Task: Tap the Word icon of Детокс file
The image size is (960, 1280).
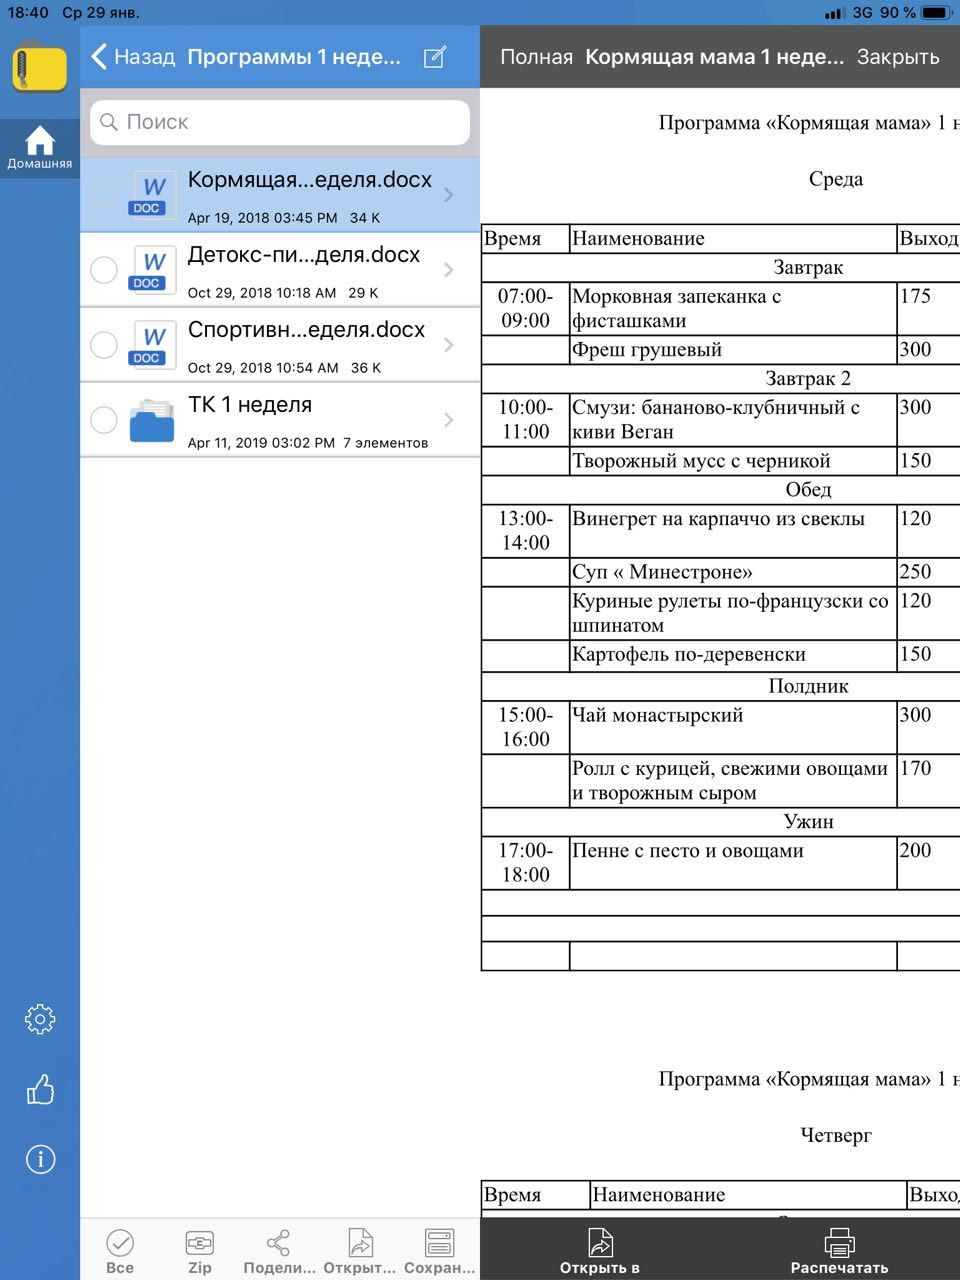Action: (153, 269)
